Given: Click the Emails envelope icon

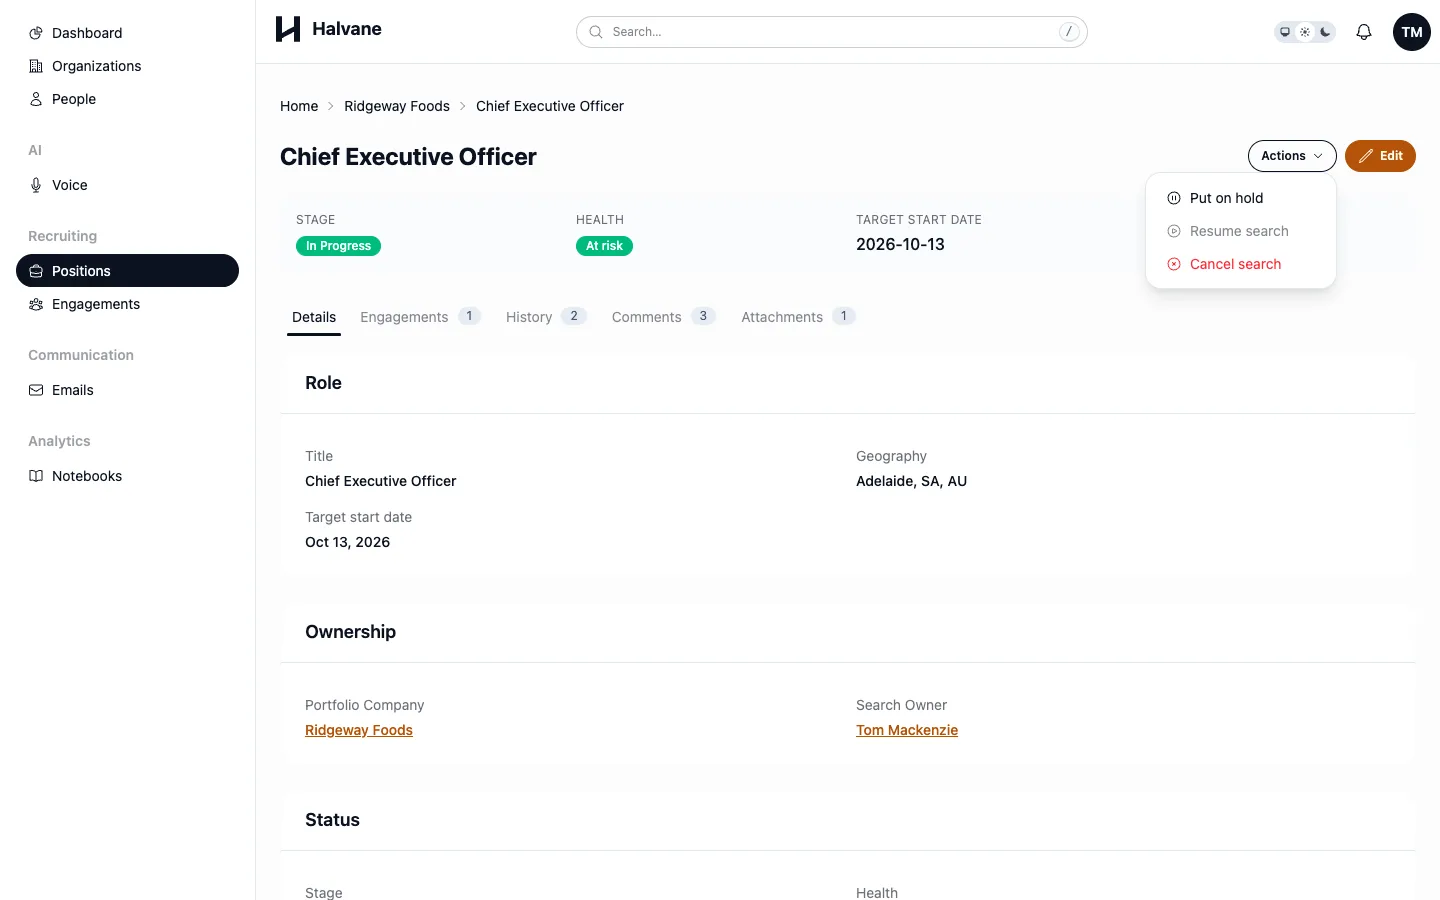Looking at the screenshot, I should coord(36,390).
